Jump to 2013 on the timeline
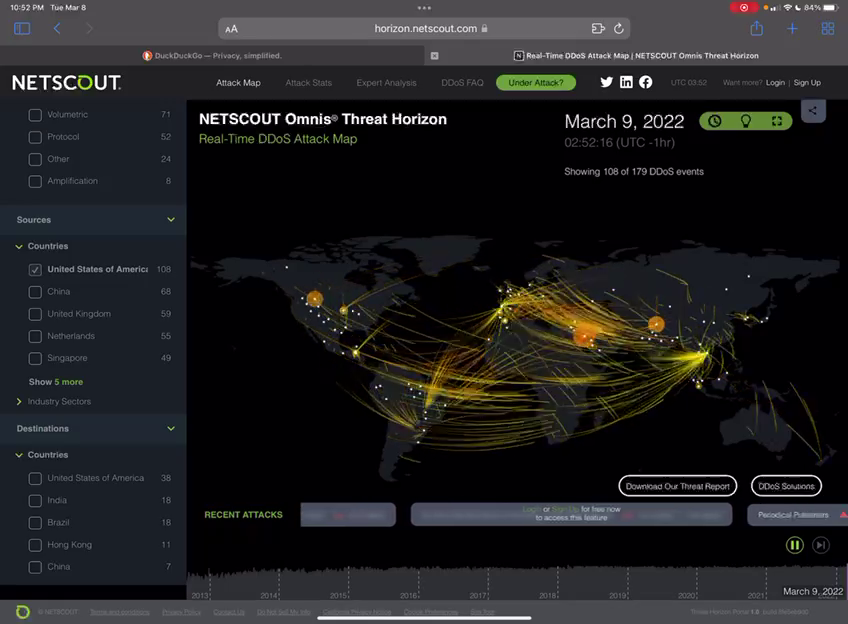The height and width of the screenshot is (624, 848). click(200, 595)
